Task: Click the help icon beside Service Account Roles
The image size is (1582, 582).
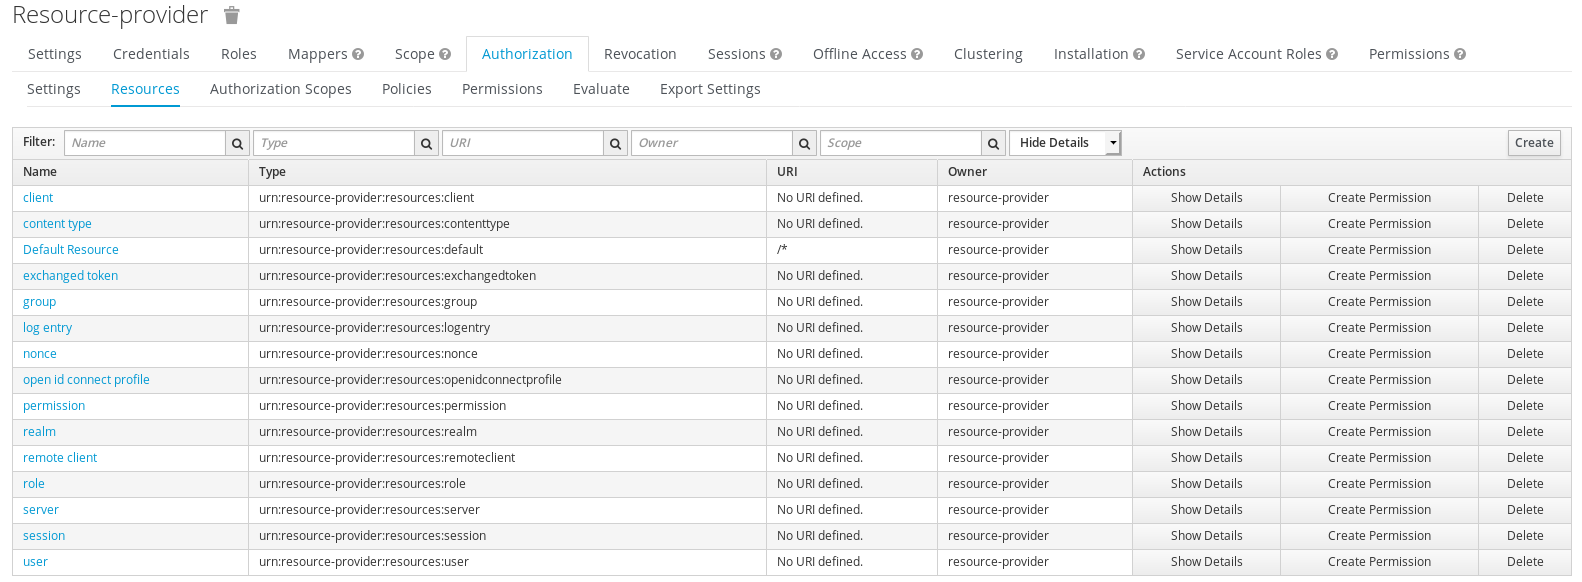Action: click(x=1332, y=54)
